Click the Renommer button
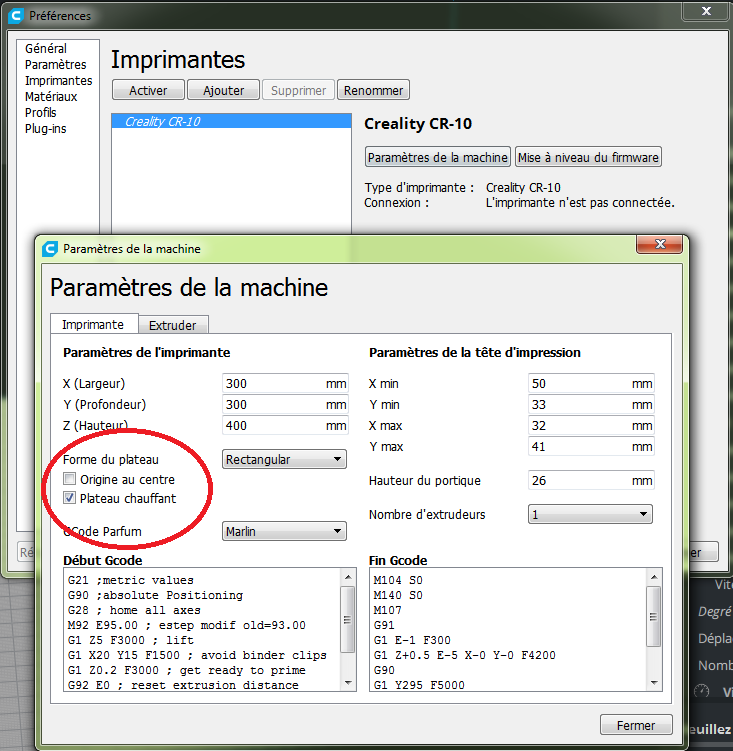The height and width of the screenshot is (751, 733). click(373, 90)
